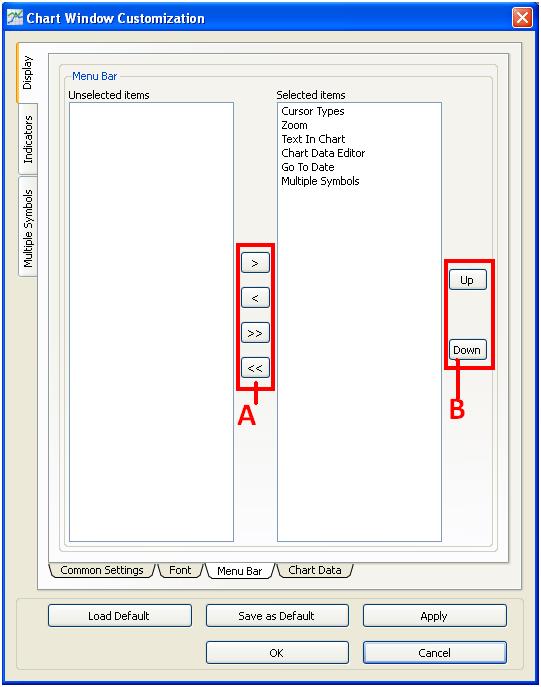Select the Display vertical tab

(x=28, y=73)
